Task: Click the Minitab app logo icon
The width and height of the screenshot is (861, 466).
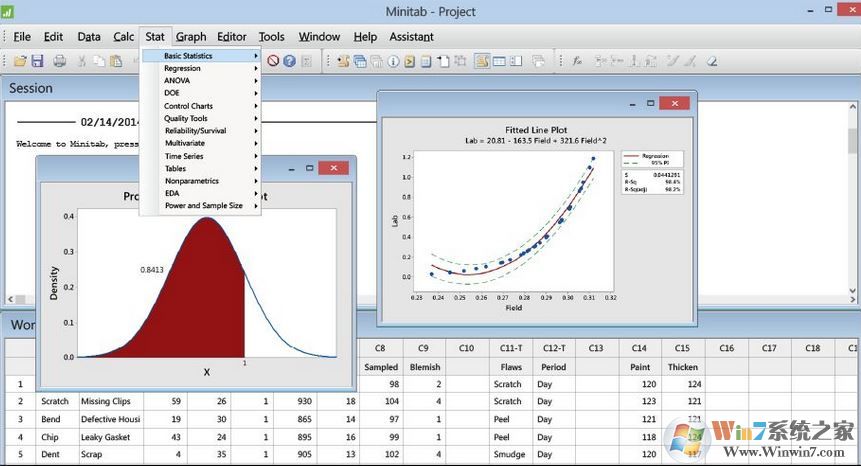Action: point(7,11)
